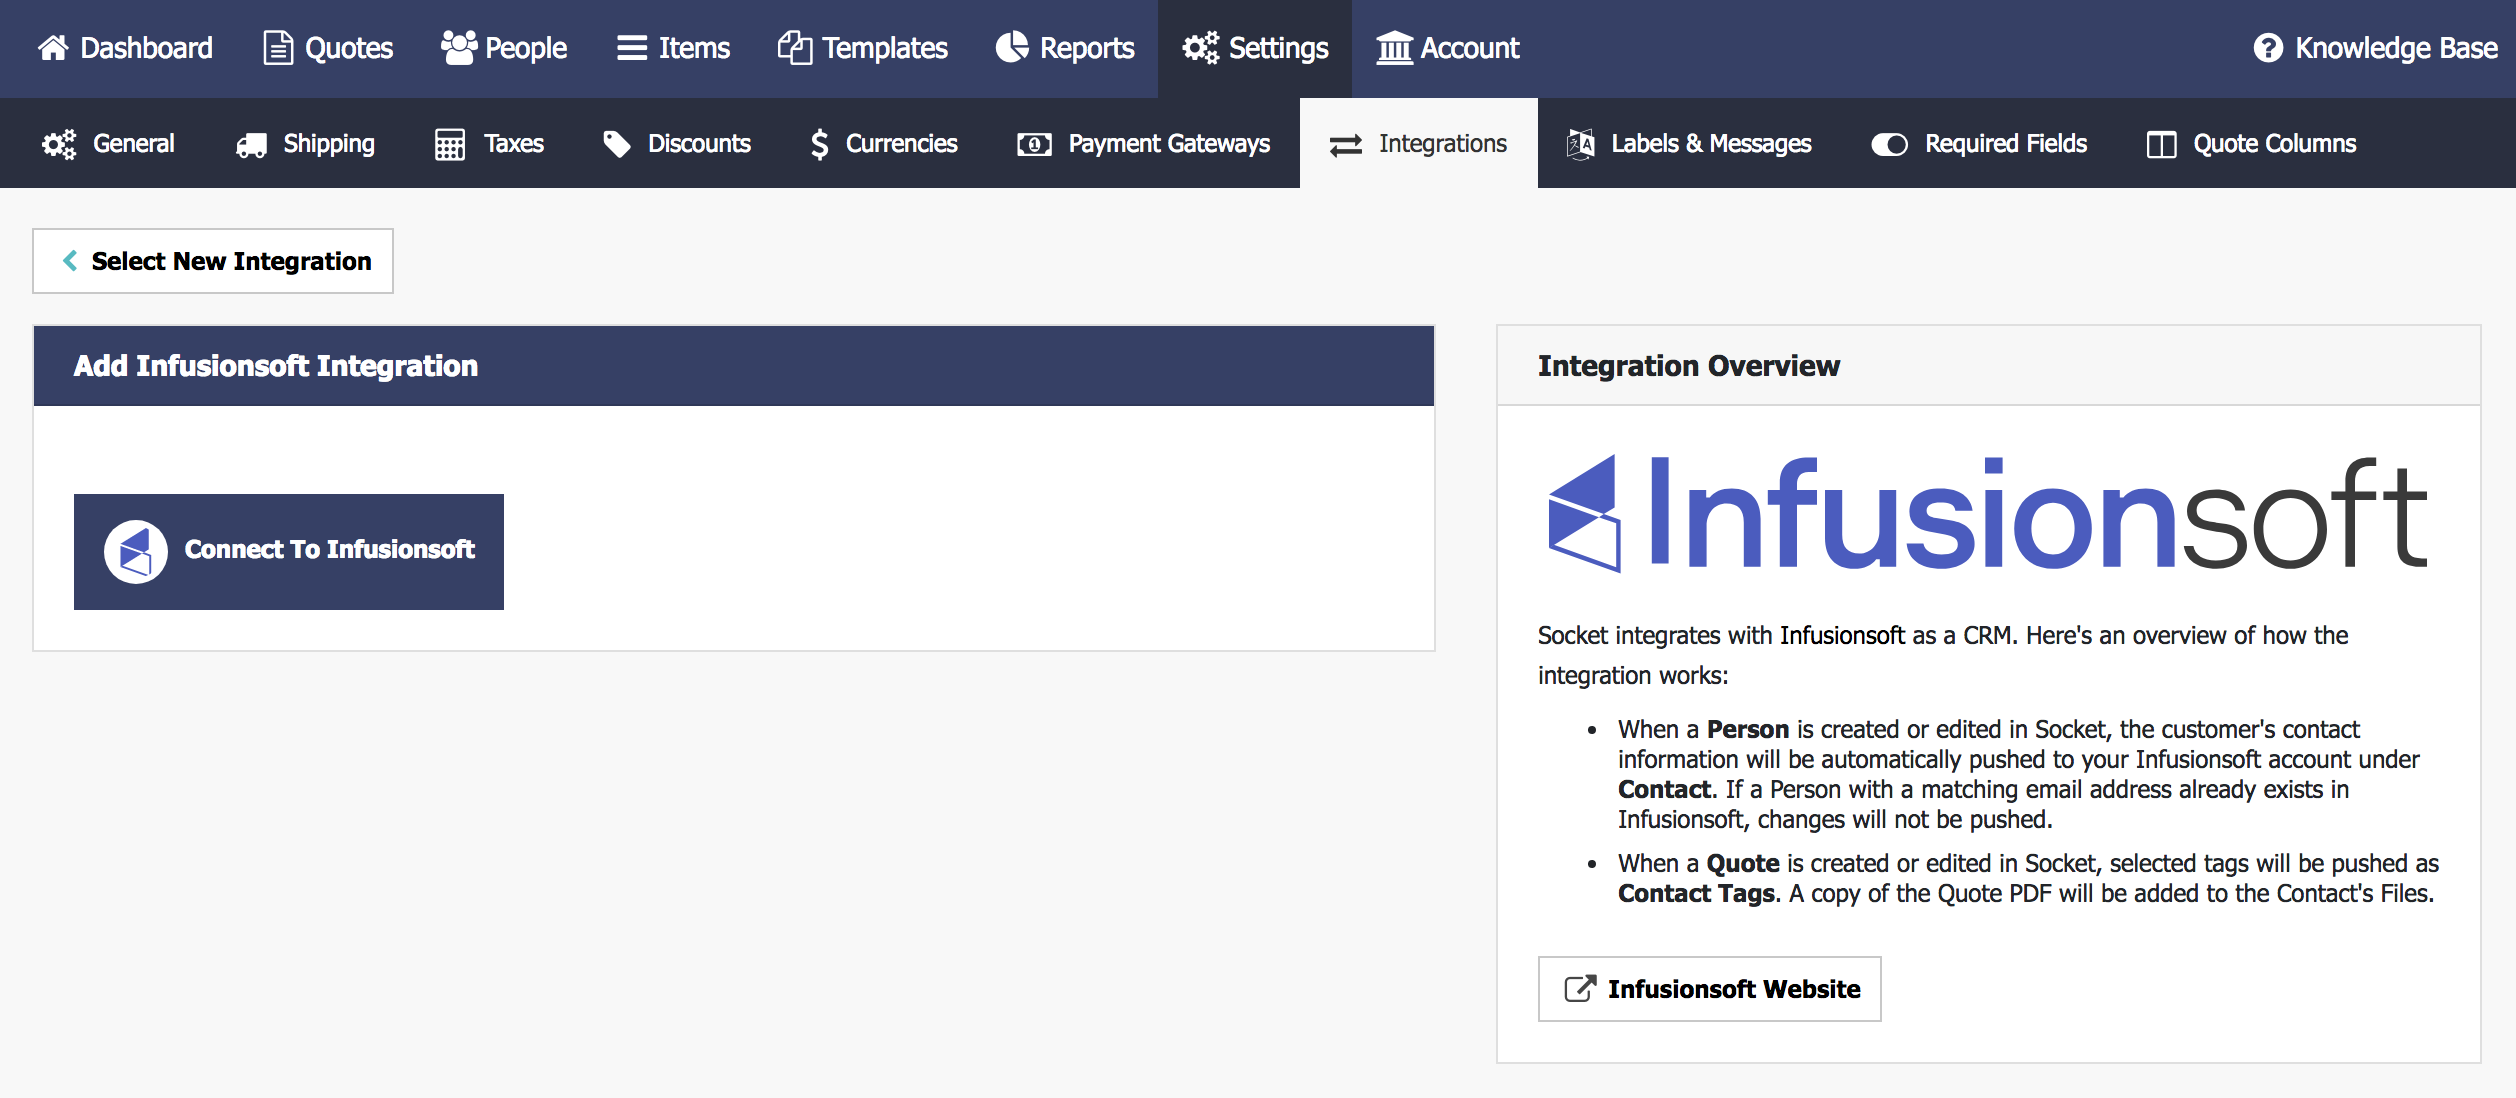Navigate to Templates
This screenshot has width=2516, height=1098.
coord(862,48)
